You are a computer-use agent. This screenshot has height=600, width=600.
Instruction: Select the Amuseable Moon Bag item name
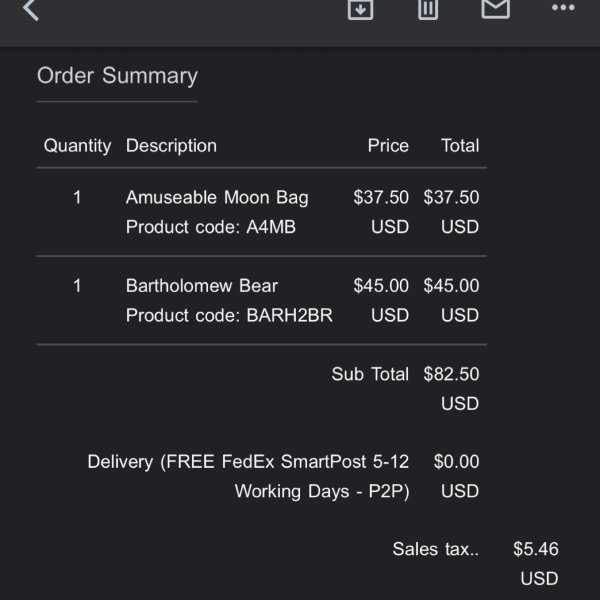(217, 197)
